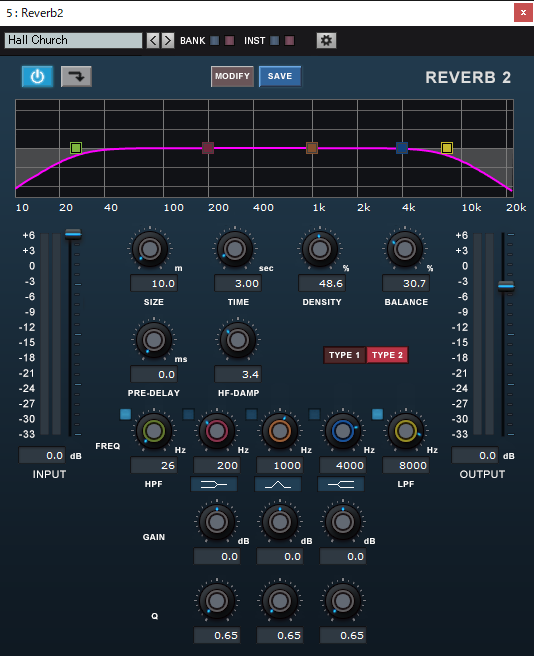Click the 200 Hz frequency value field
The image size is (534, 656).
click(x=217, y=465)
